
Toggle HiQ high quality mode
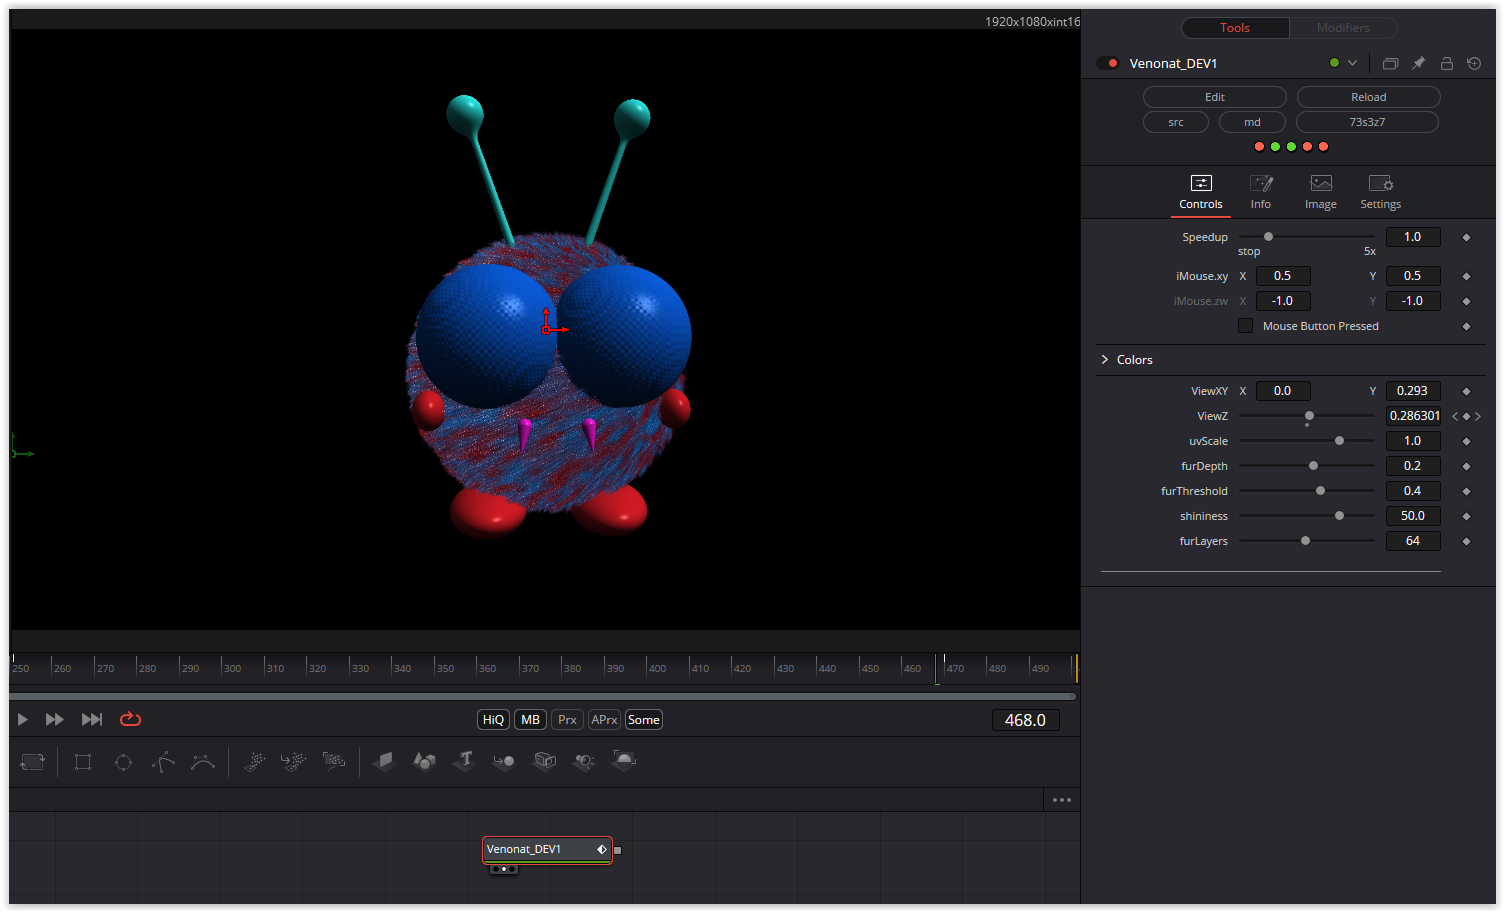494,720
